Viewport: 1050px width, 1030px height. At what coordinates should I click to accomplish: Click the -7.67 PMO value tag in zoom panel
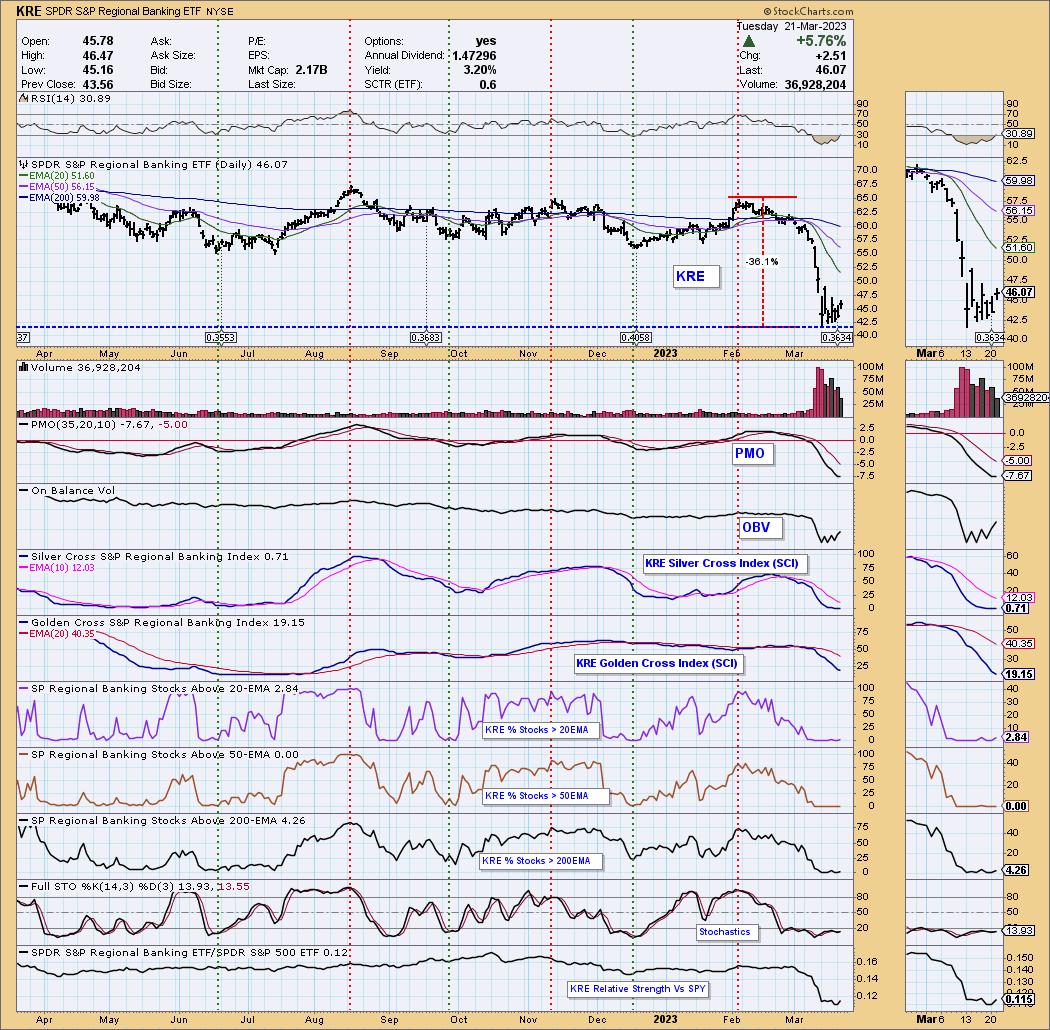(1018, 475)
